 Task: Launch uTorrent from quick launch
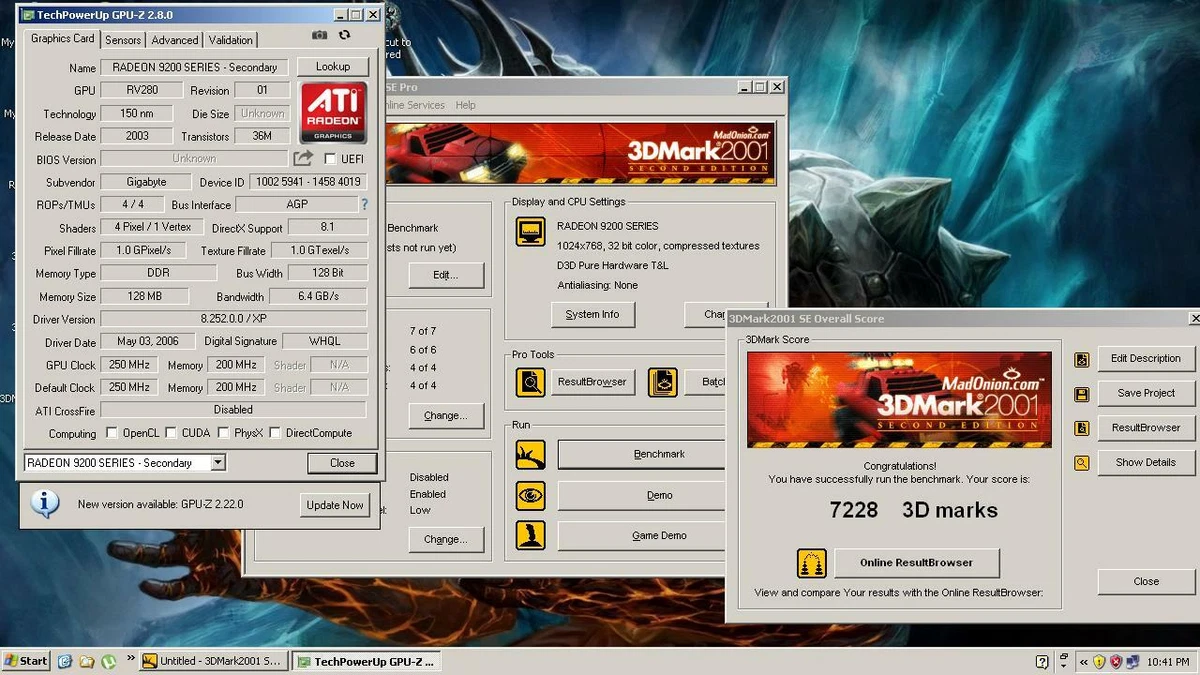point(108,661)
